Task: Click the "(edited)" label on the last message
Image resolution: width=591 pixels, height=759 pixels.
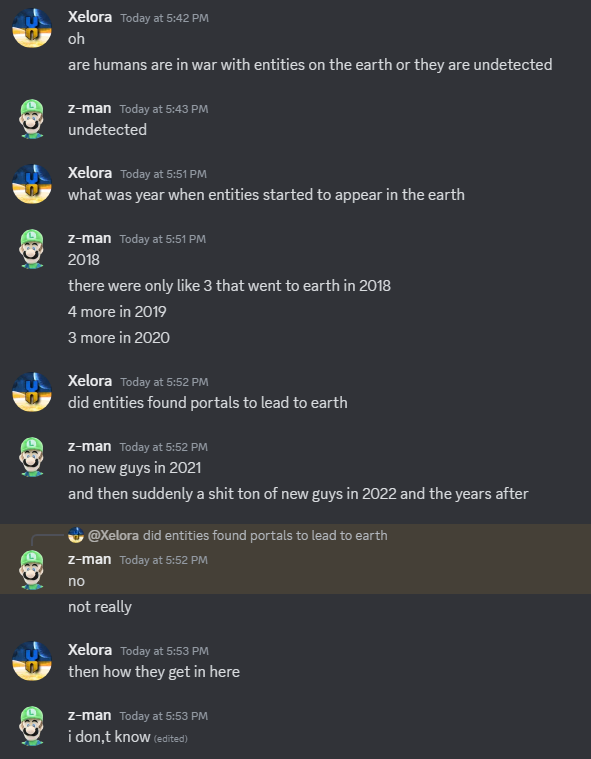Action: (170, 739)
